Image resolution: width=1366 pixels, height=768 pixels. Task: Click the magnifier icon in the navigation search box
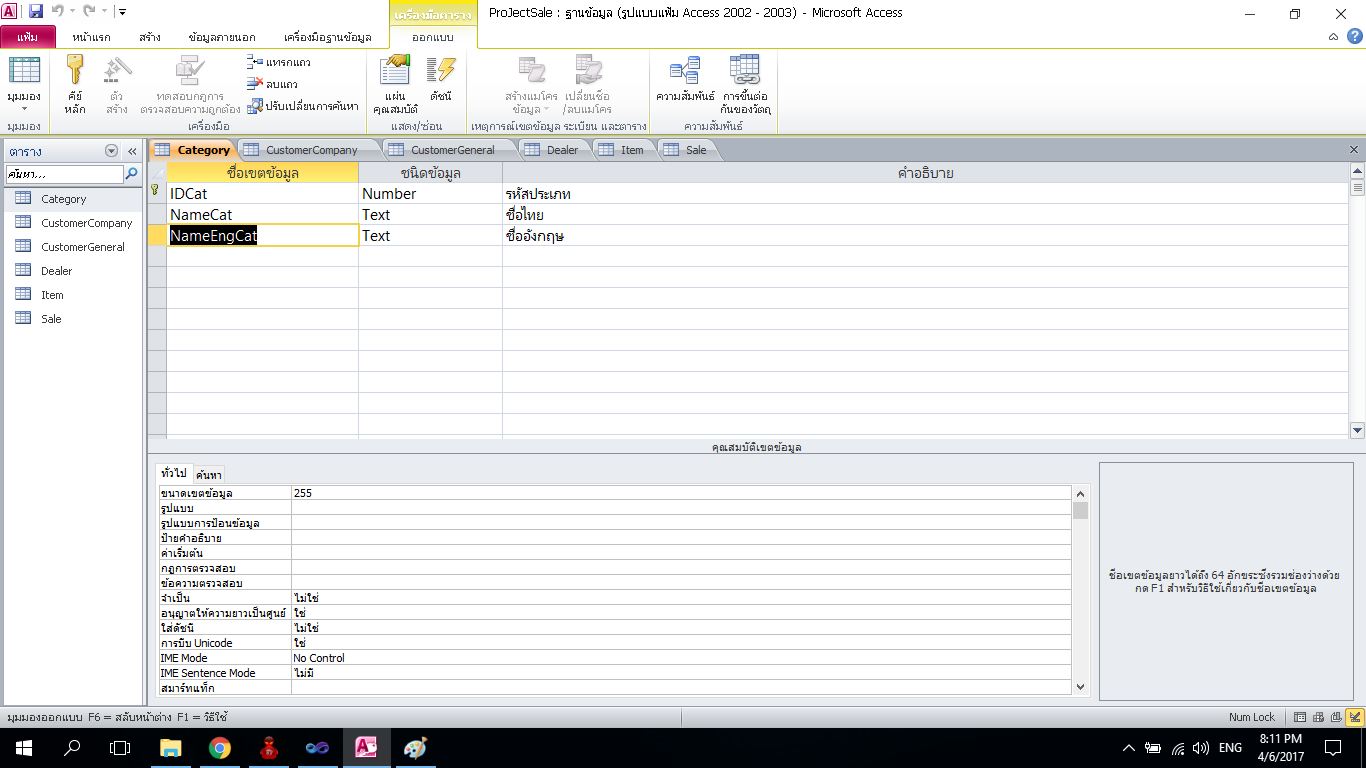point(131,174)
